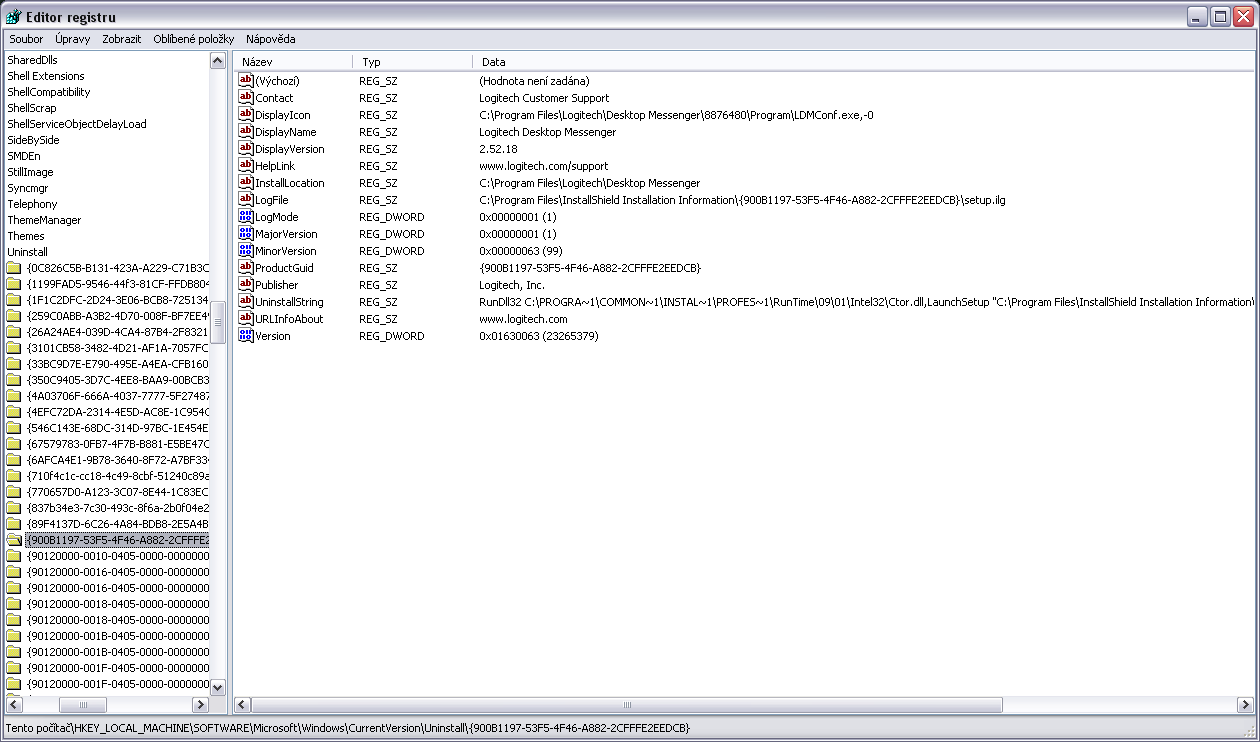Select the ThemeManager key
The width and height of the screenshot is (1260, 742).
pyautogui.click(x=45, y=220)
